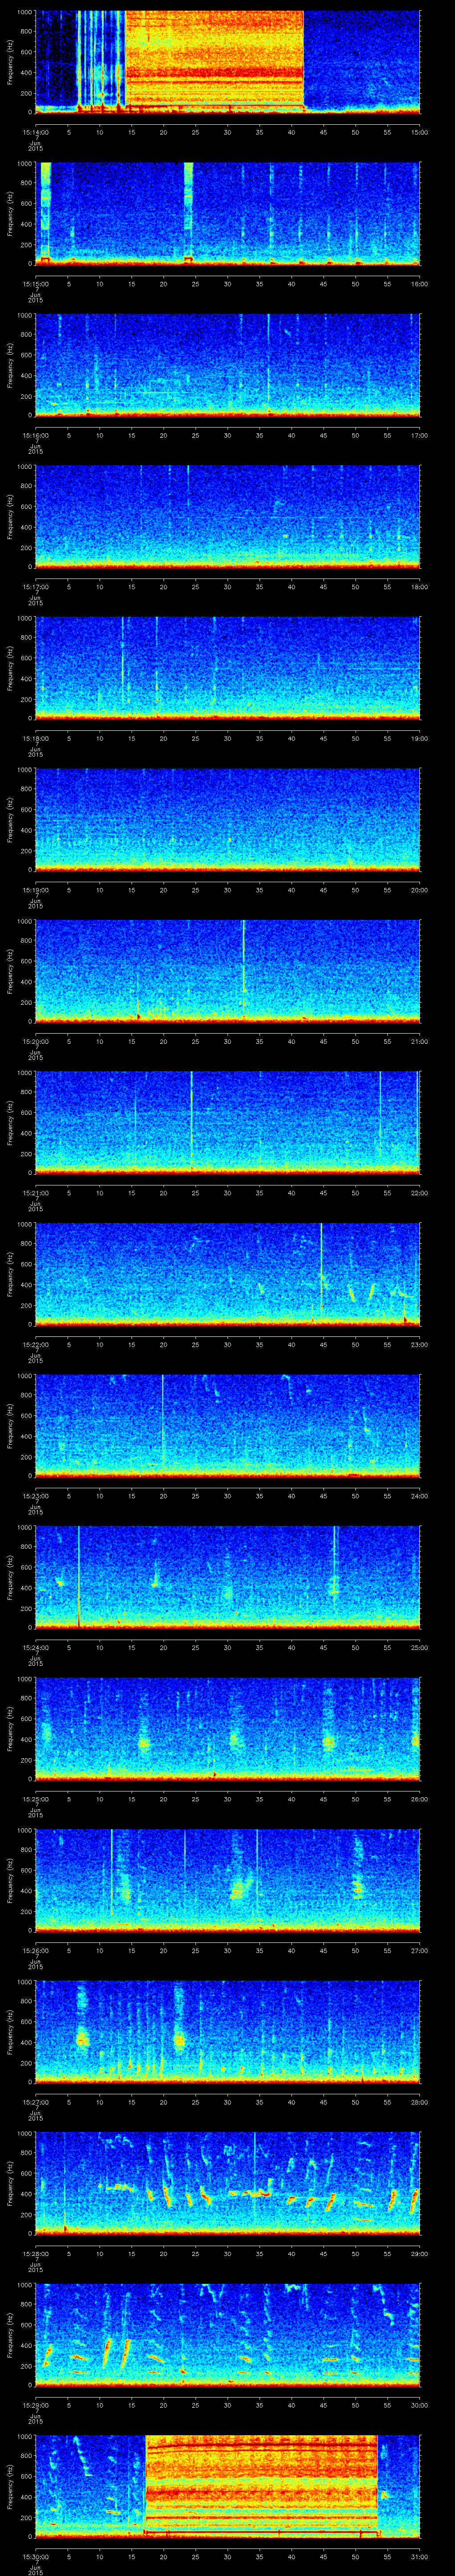The width and height of the screenshot is (455, 2576).
Task: Click the Frequency (Hz) axis title of the 15:20 panel
Action: point(10,970)
